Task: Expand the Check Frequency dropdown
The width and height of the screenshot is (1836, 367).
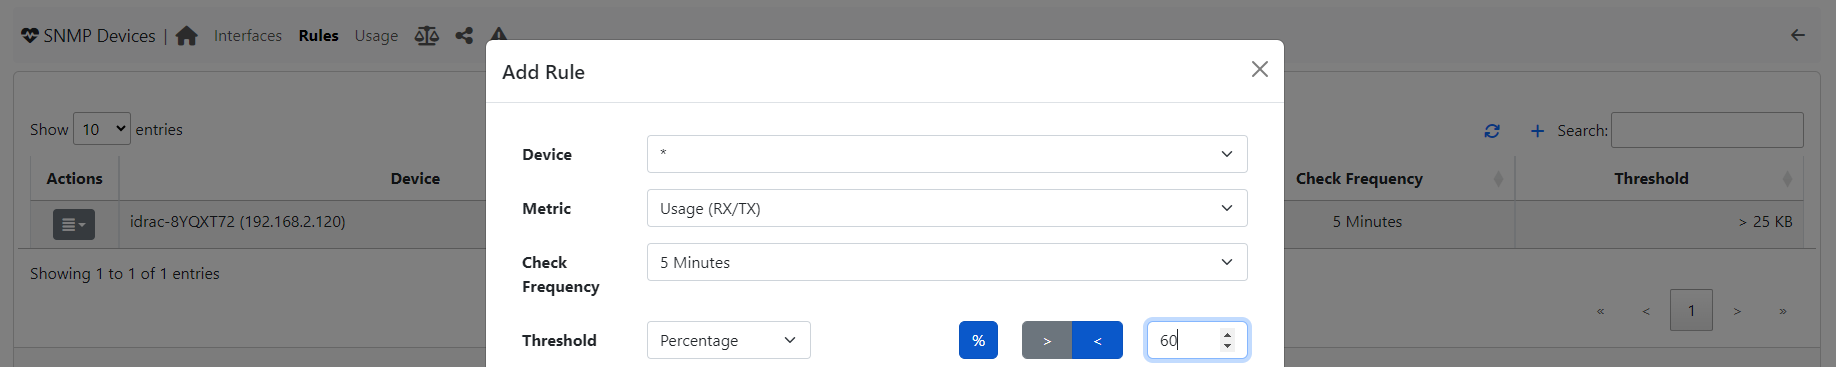Action: pos(947,262)
